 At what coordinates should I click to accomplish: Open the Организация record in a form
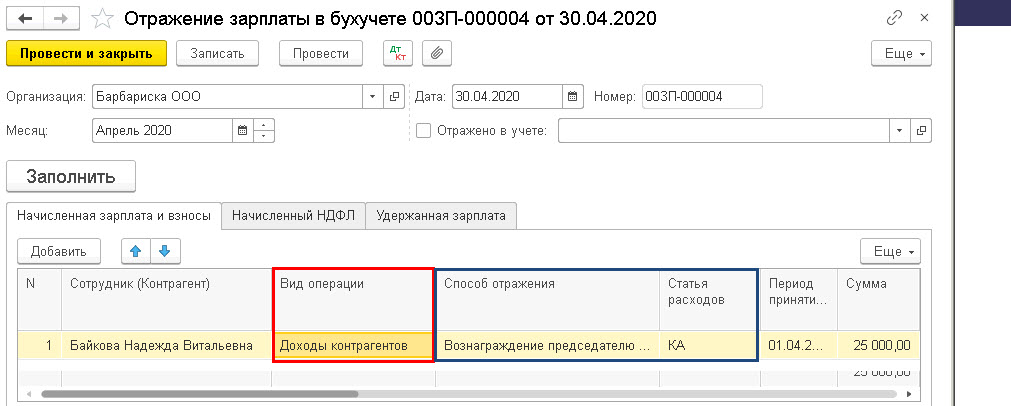pyautogui.click(x=393, y=97)
